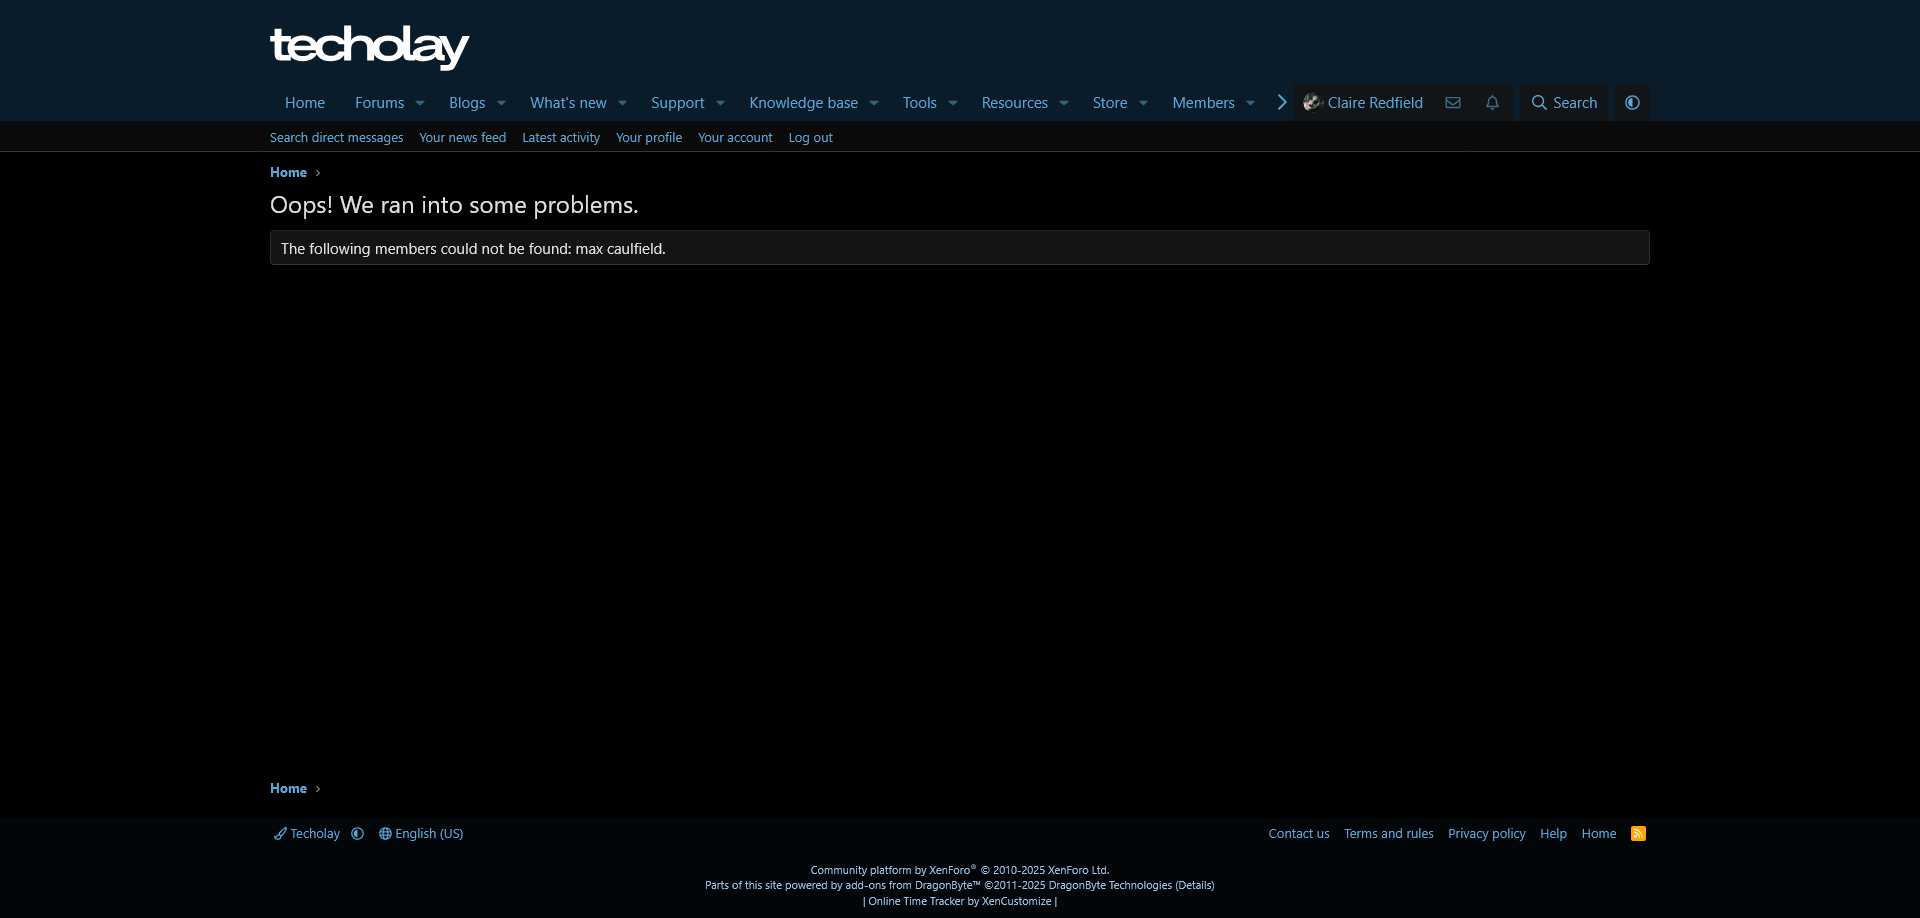This screenshot has width=1920, height=918.
Task: Expand the Tools dropdown arrow
Action: 953,103
